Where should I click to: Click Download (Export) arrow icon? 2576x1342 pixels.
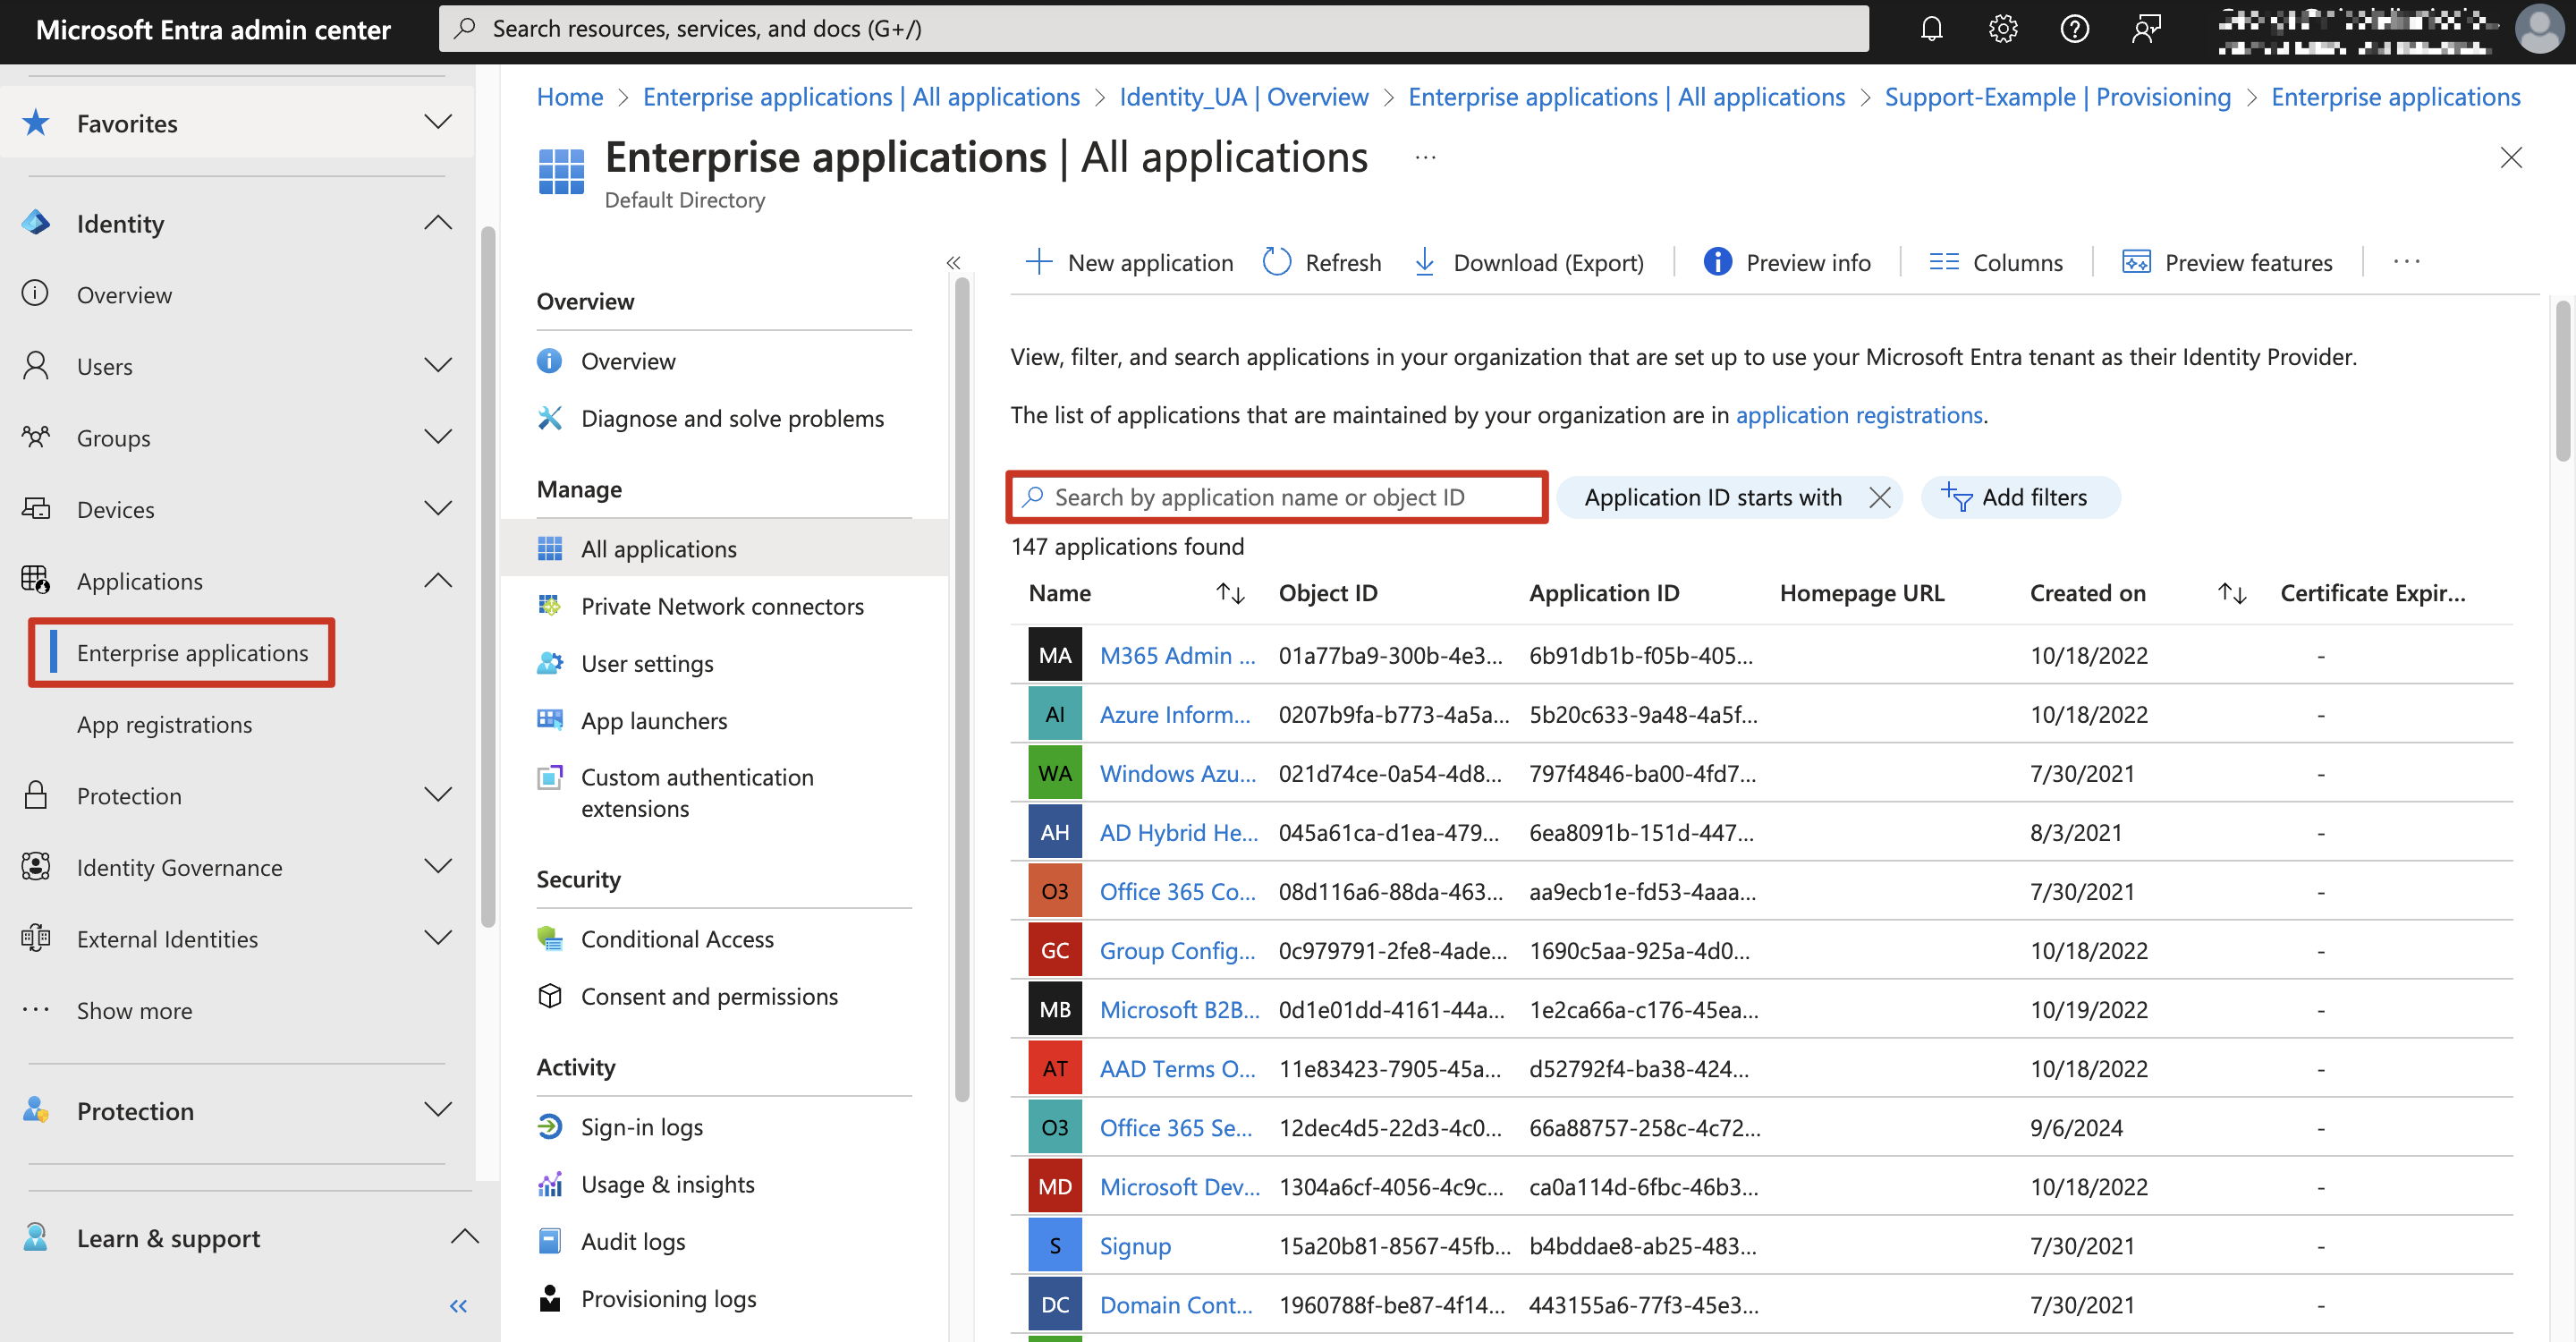click(1425, 262)
